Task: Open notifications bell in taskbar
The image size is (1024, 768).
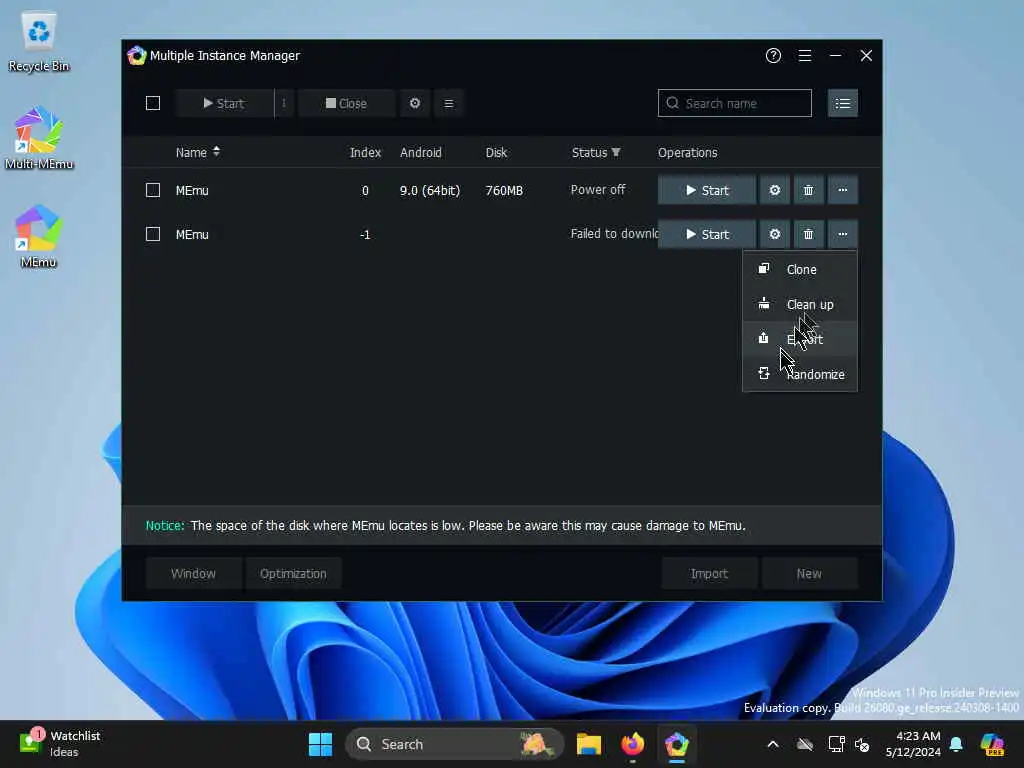Action: coord(956,744)
